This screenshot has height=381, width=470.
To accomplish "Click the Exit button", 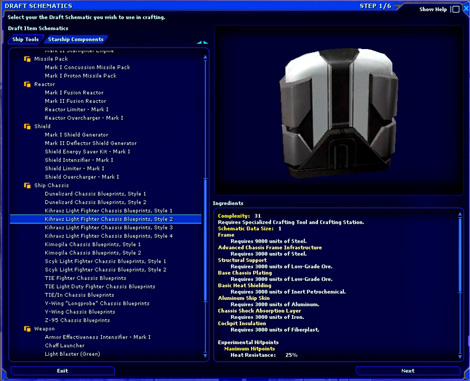I will 62,371.
